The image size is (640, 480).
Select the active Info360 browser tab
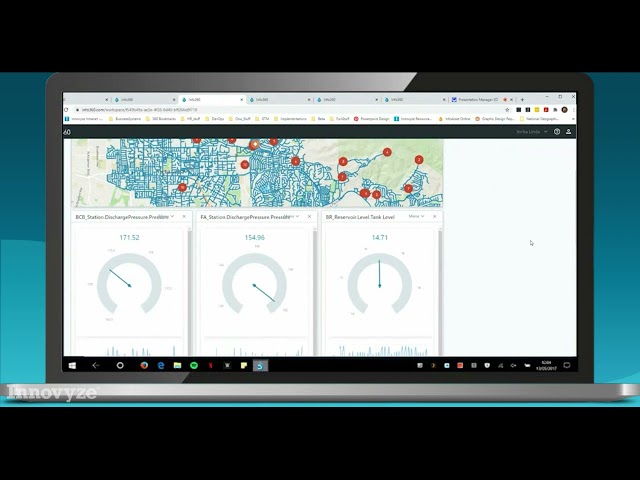211,100
